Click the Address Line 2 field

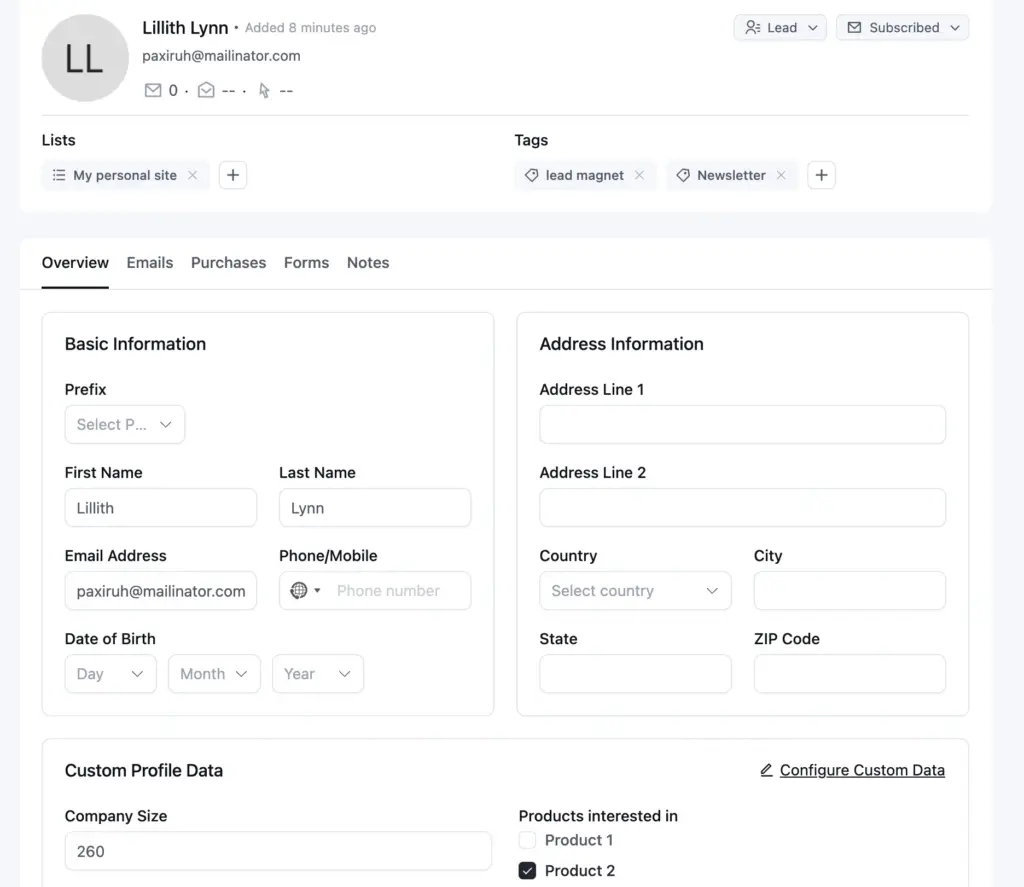(x=743, y=508)
